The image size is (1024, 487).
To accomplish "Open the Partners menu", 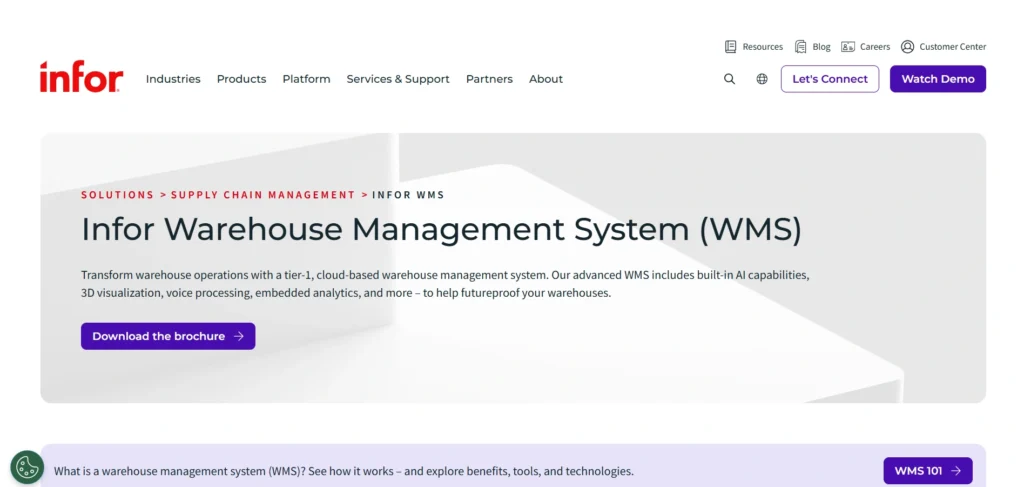I will tap(489, 79).
